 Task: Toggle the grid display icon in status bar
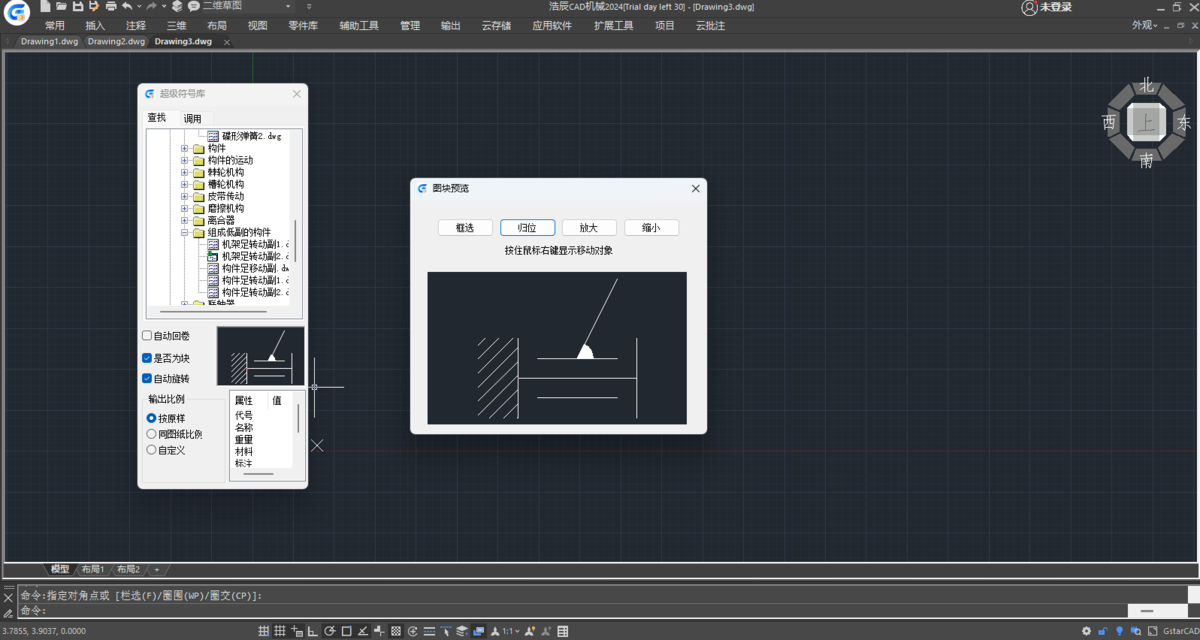(280, 631)
